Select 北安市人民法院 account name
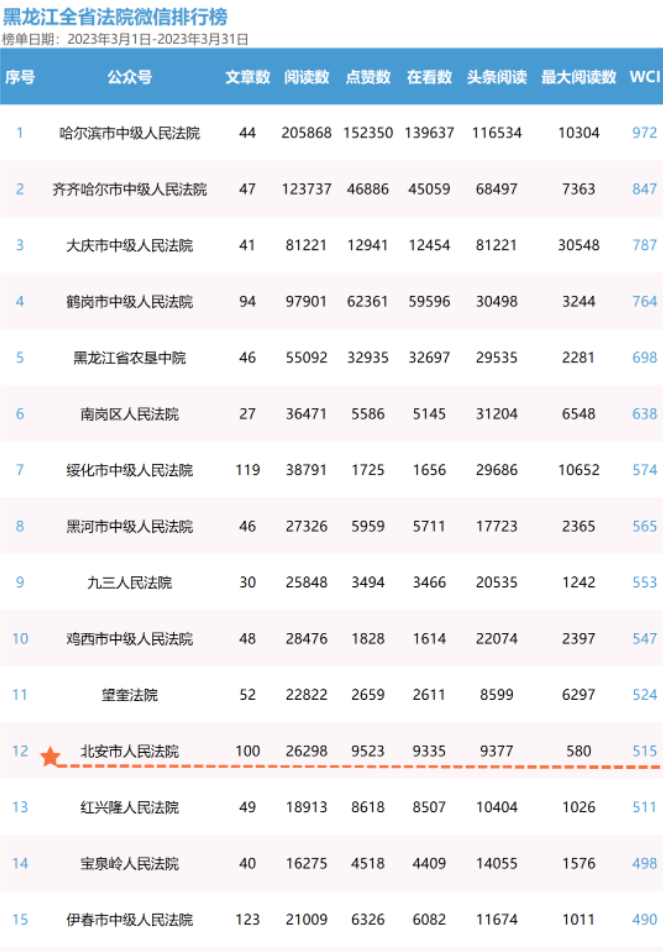Screen dimensions: 663x952 tap(129, 751)
